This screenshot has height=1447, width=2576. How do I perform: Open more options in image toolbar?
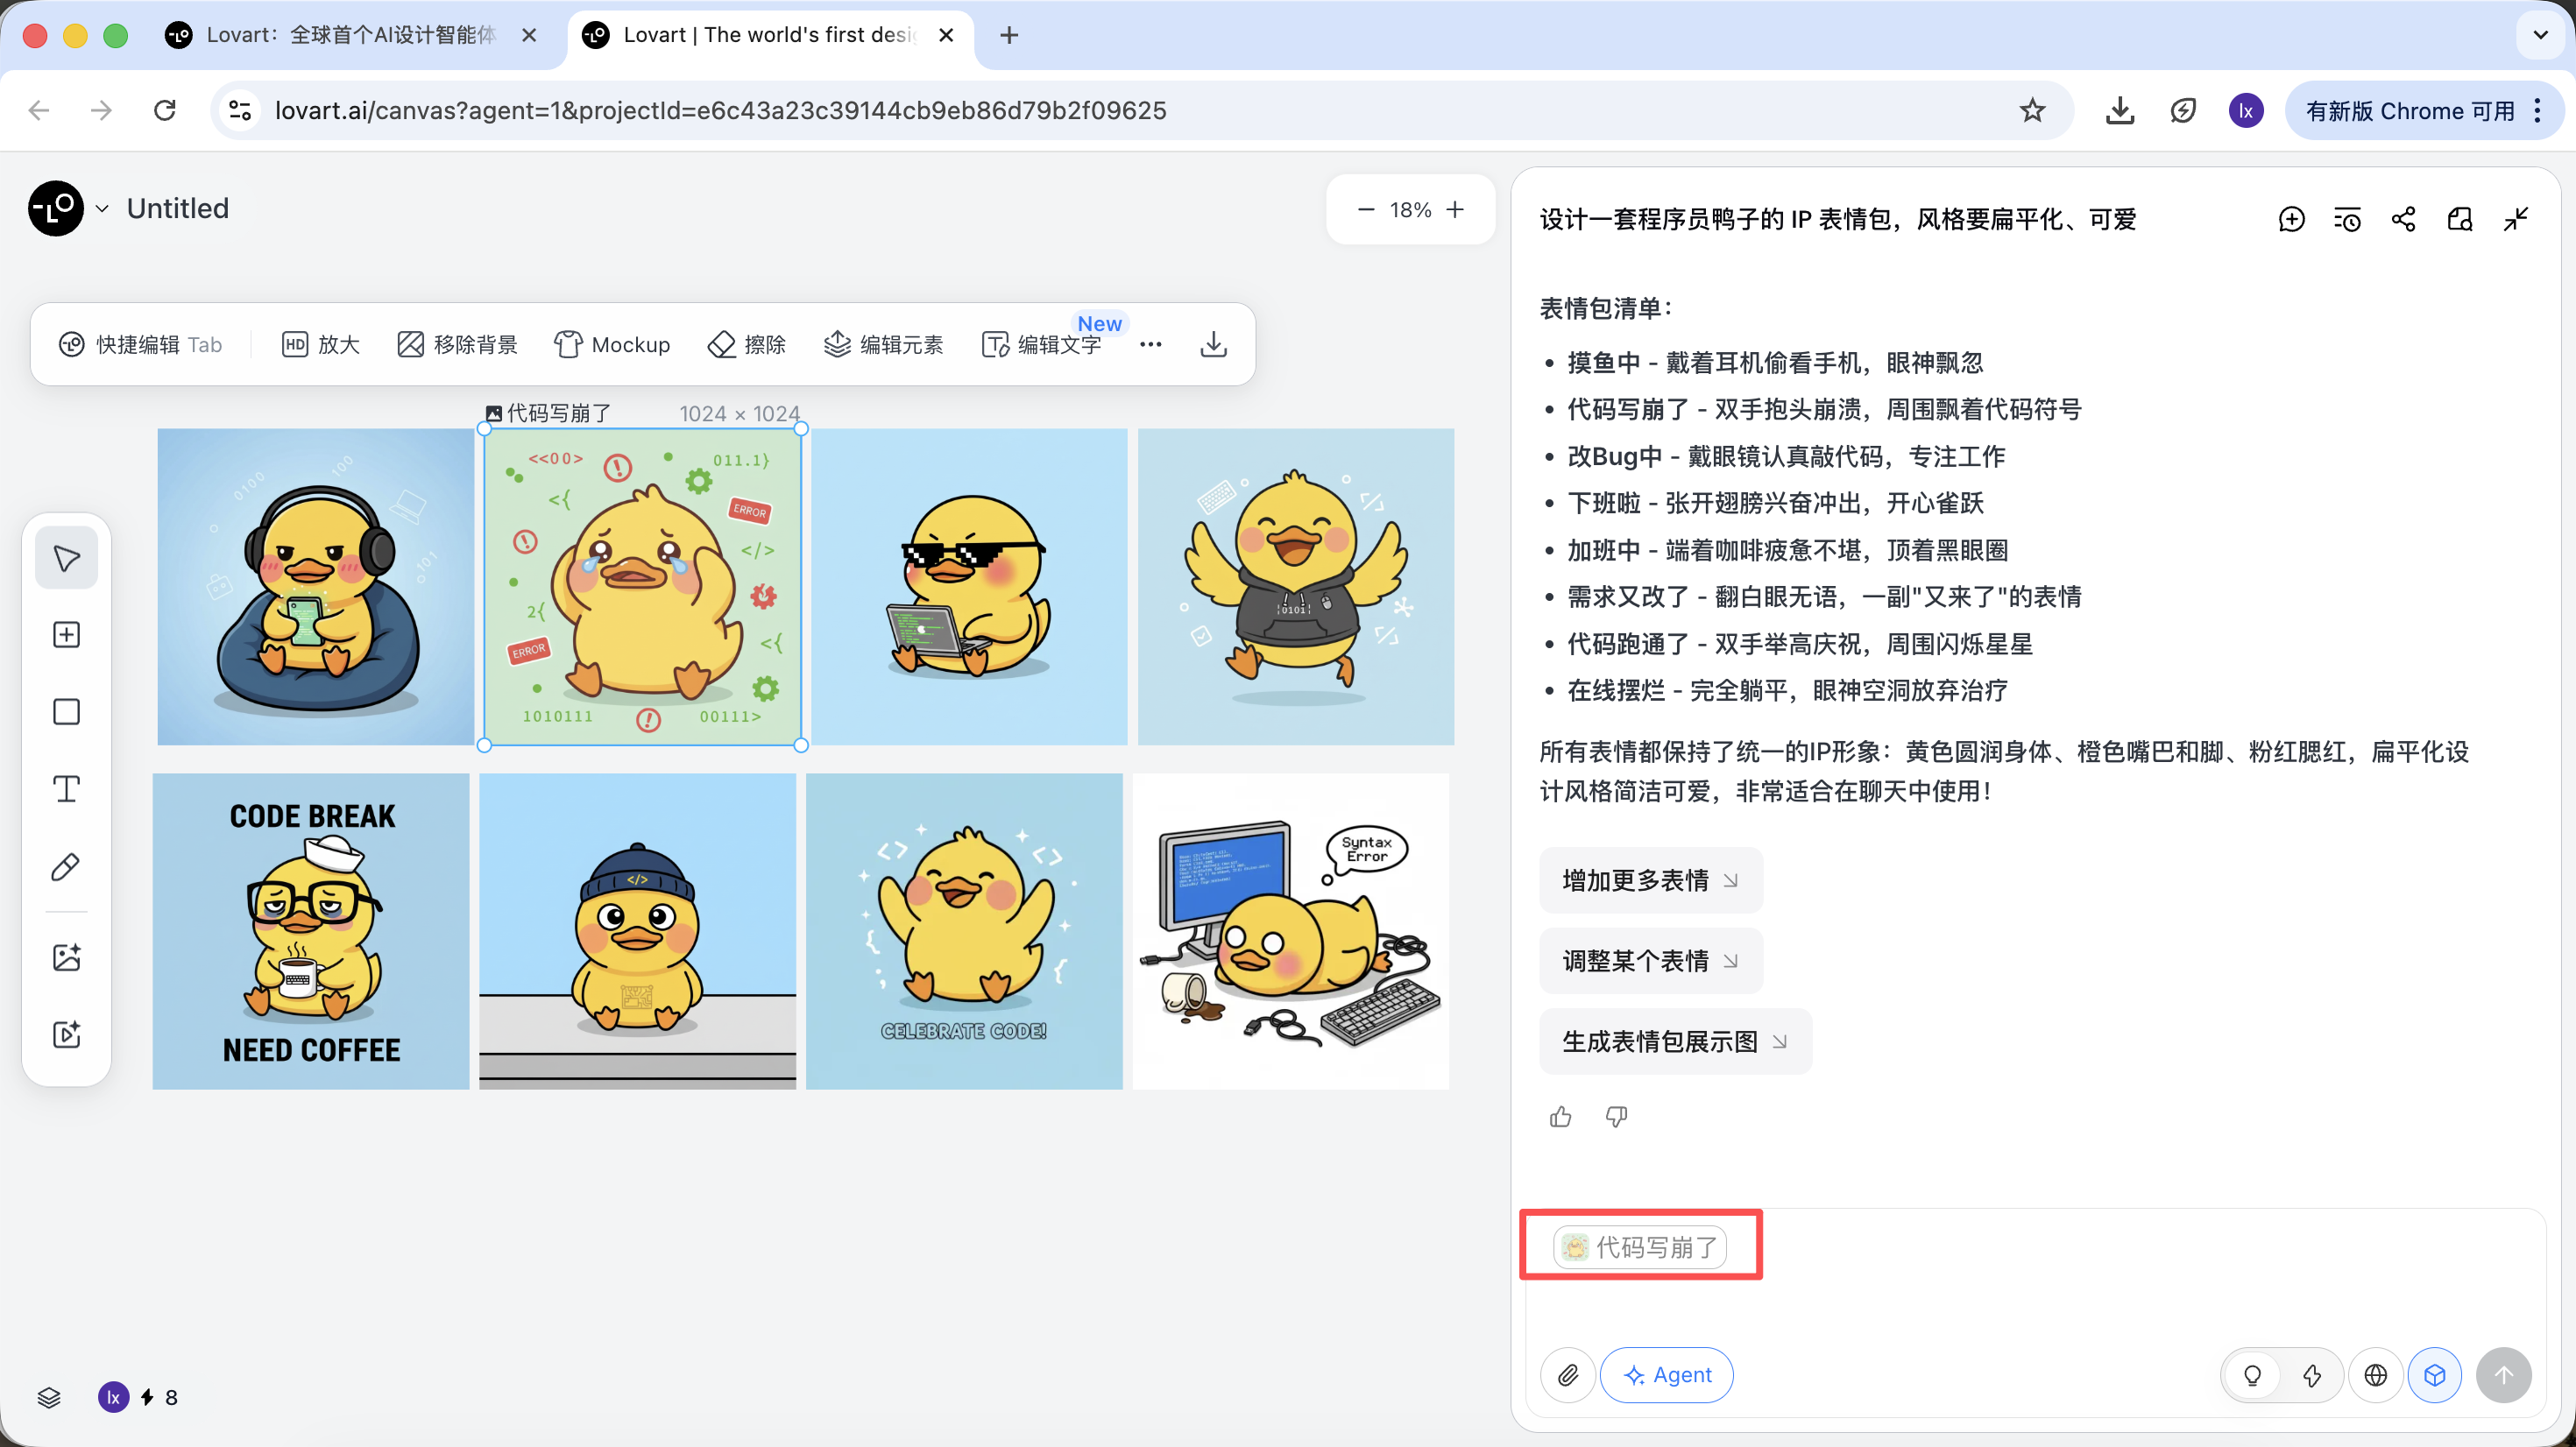1150,344
